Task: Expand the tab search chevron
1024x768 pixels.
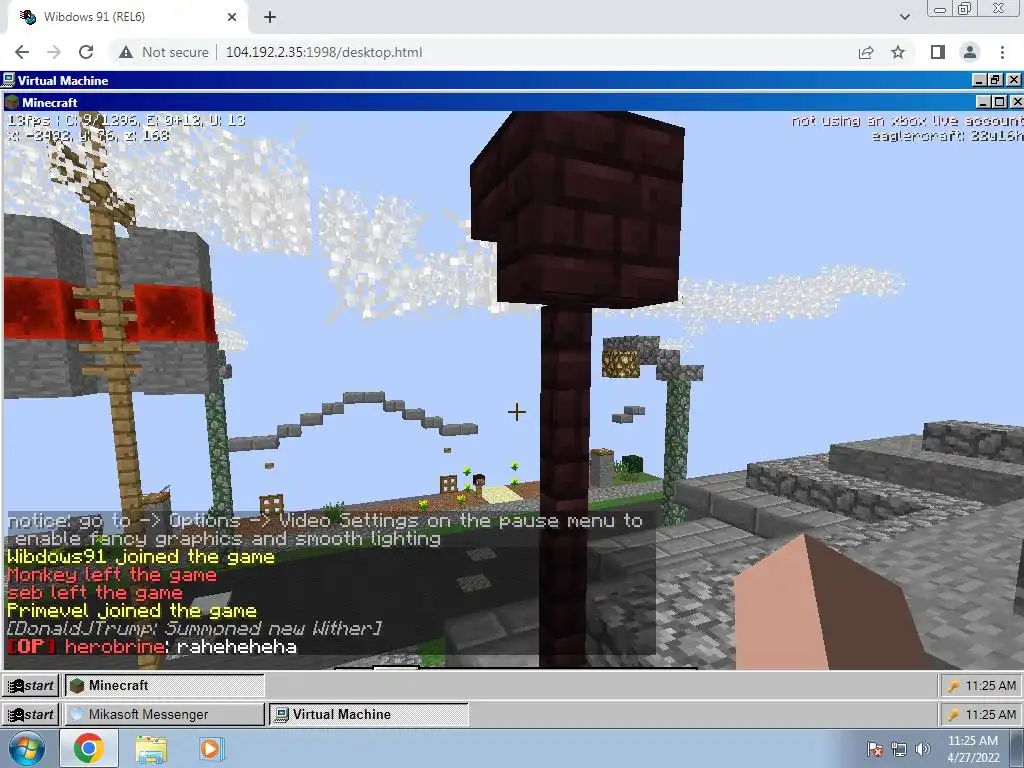Action: click(904, 17)
